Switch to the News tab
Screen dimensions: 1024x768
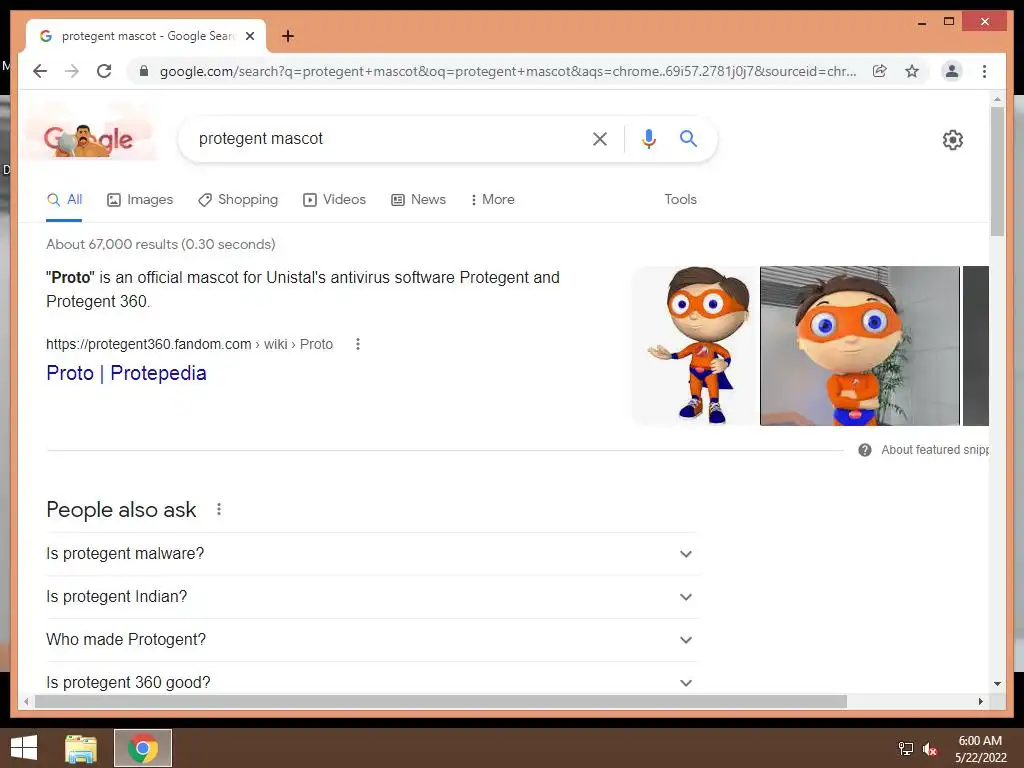pyautogui.click(x=419, y=199)
